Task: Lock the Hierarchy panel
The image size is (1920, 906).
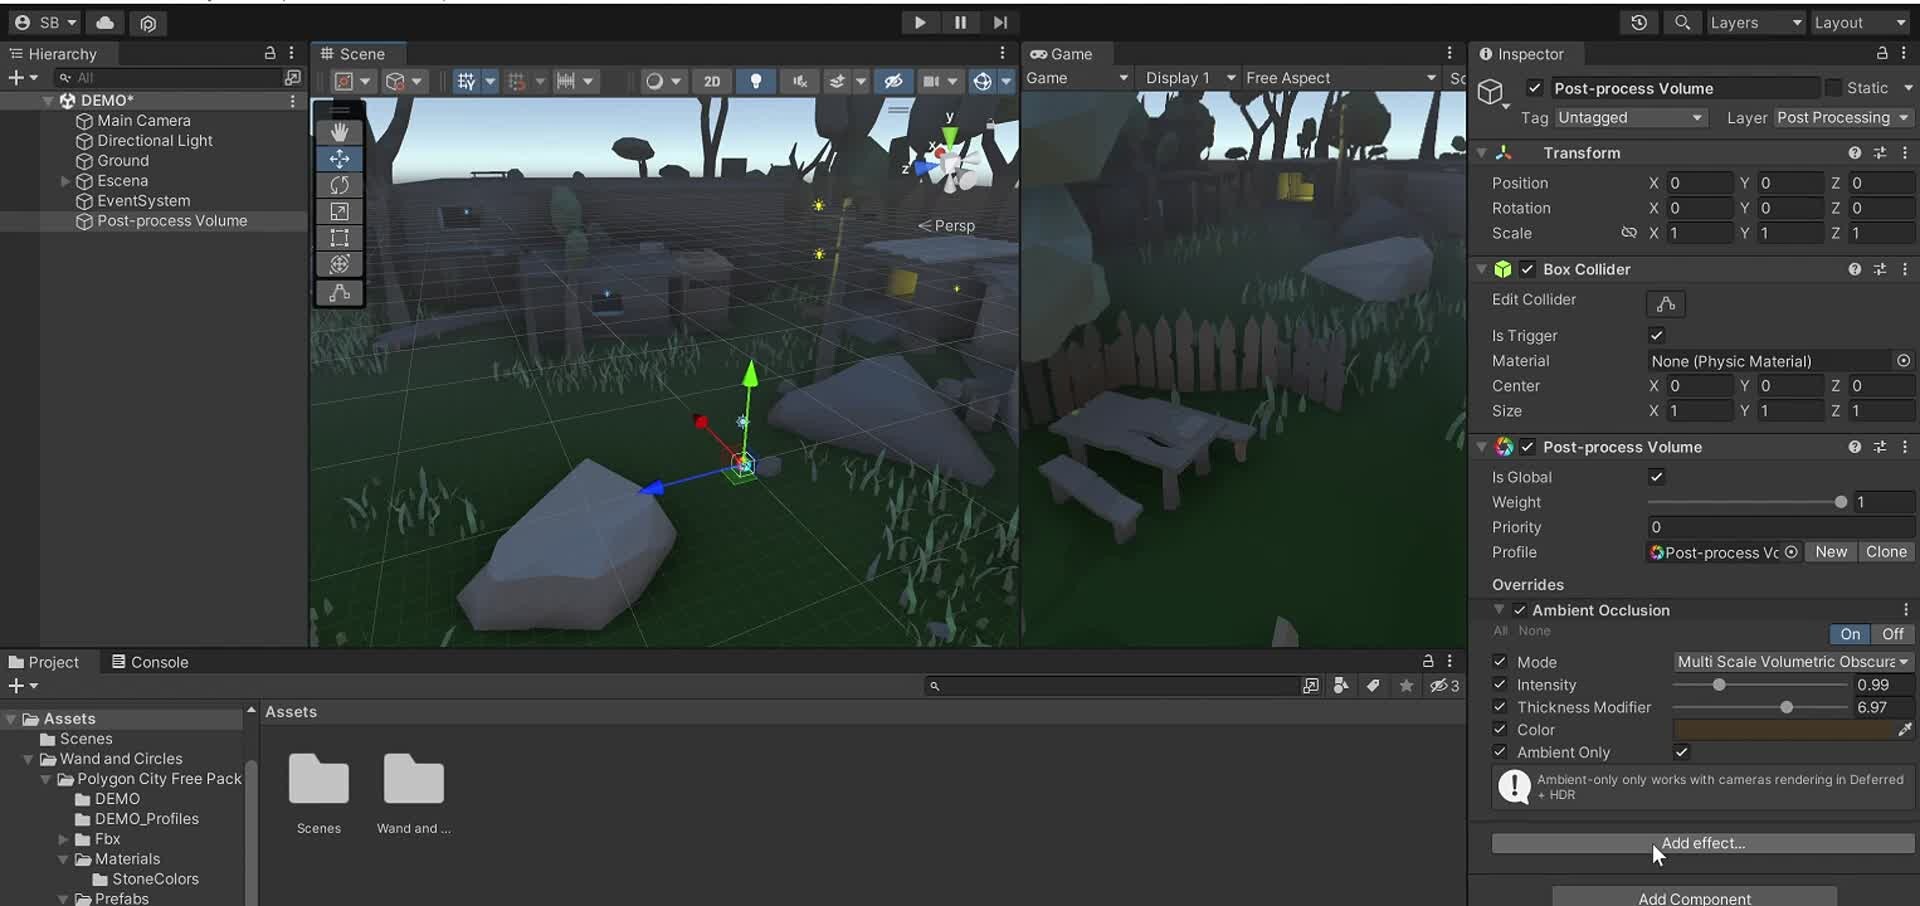Action: click(270, 53)
